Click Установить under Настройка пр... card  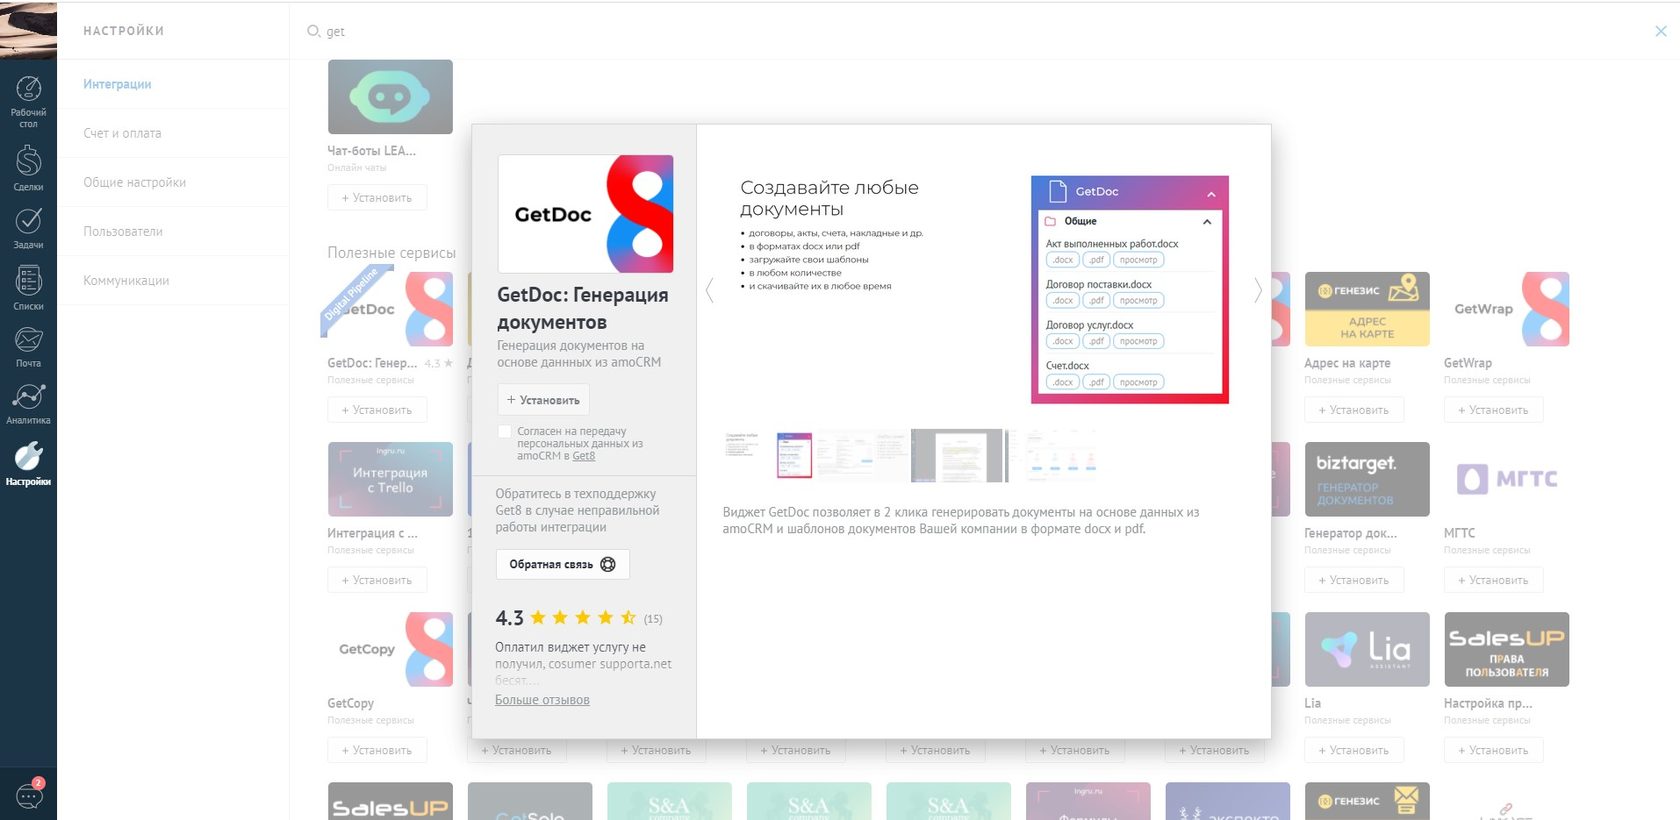coord(1493,750)
